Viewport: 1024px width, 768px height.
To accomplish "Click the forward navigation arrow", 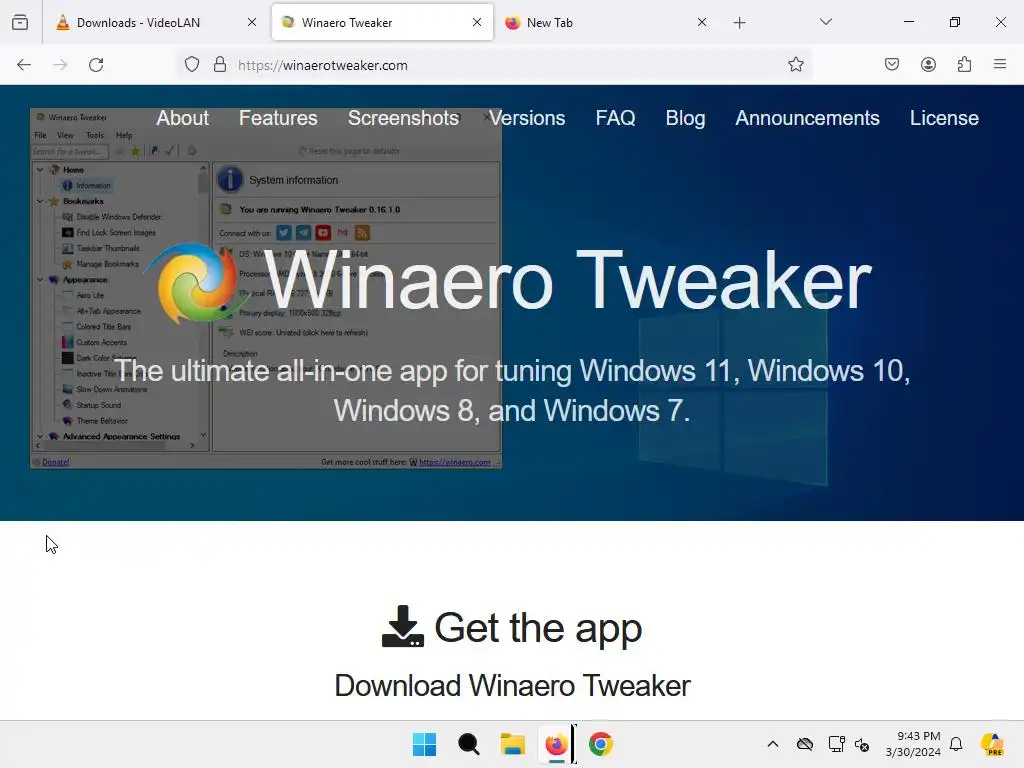I will pos(60,65).
